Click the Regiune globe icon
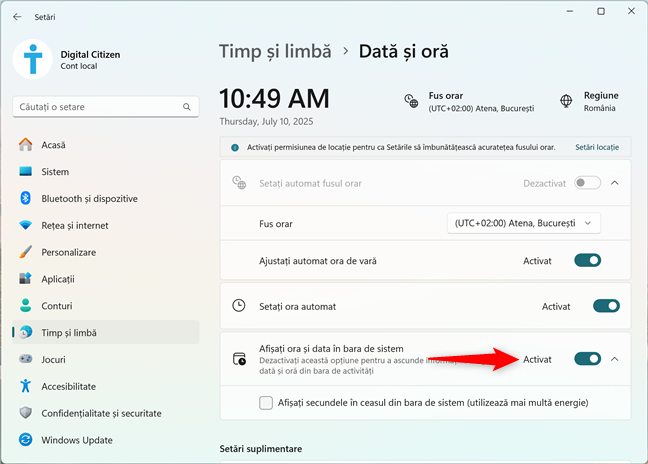Viewport: 648px width, 464px height. pyautogui.click(x=566, y=101)
